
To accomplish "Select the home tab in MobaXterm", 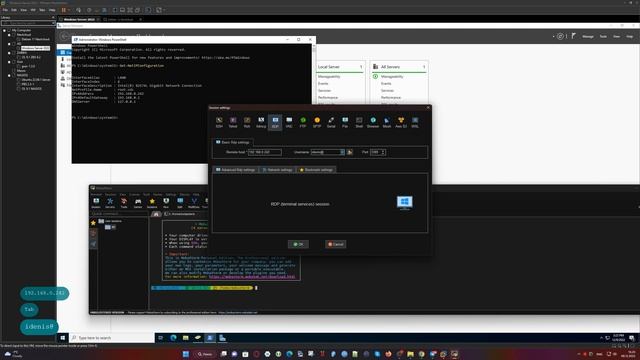I will click(156, 214).
